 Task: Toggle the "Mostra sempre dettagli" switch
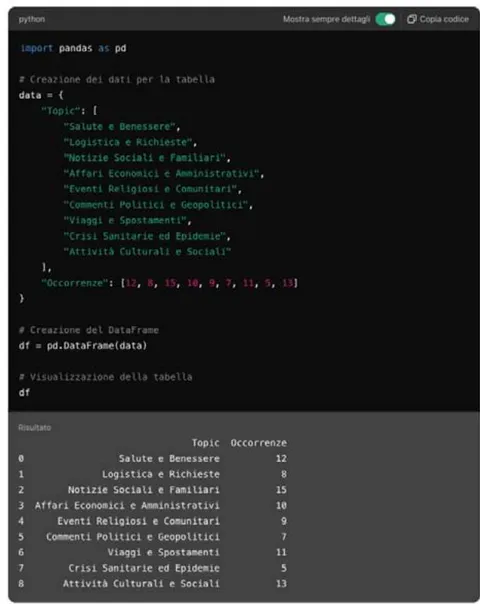click(386, 19)
